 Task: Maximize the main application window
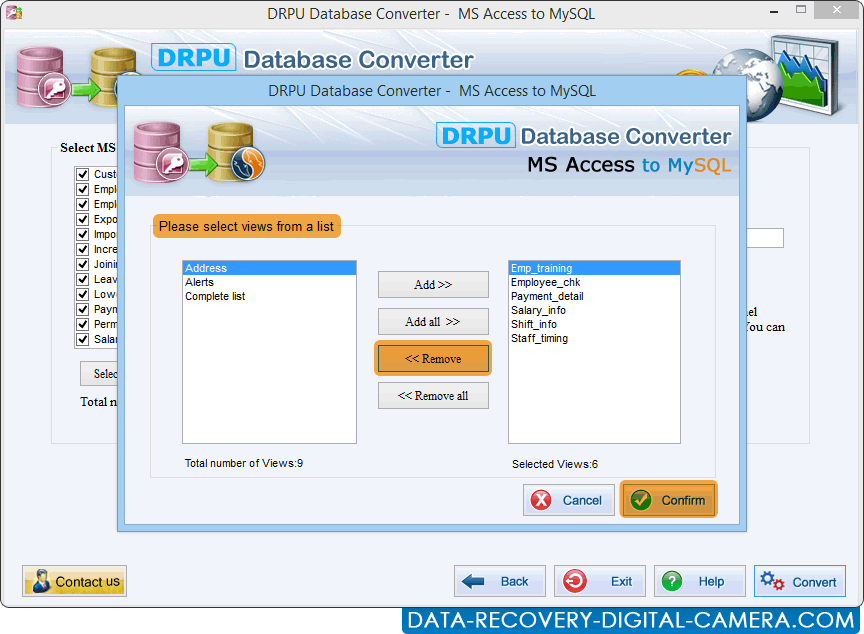(x=801, y=10)
